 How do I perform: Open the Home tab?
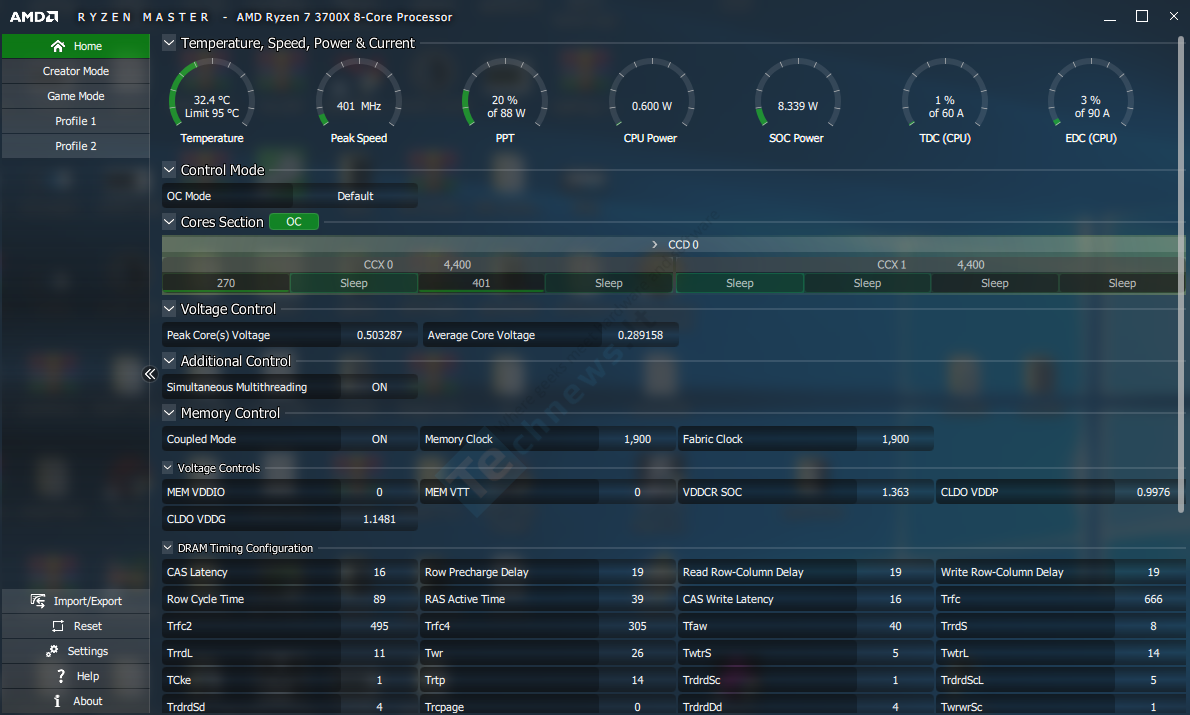(76, 46)
